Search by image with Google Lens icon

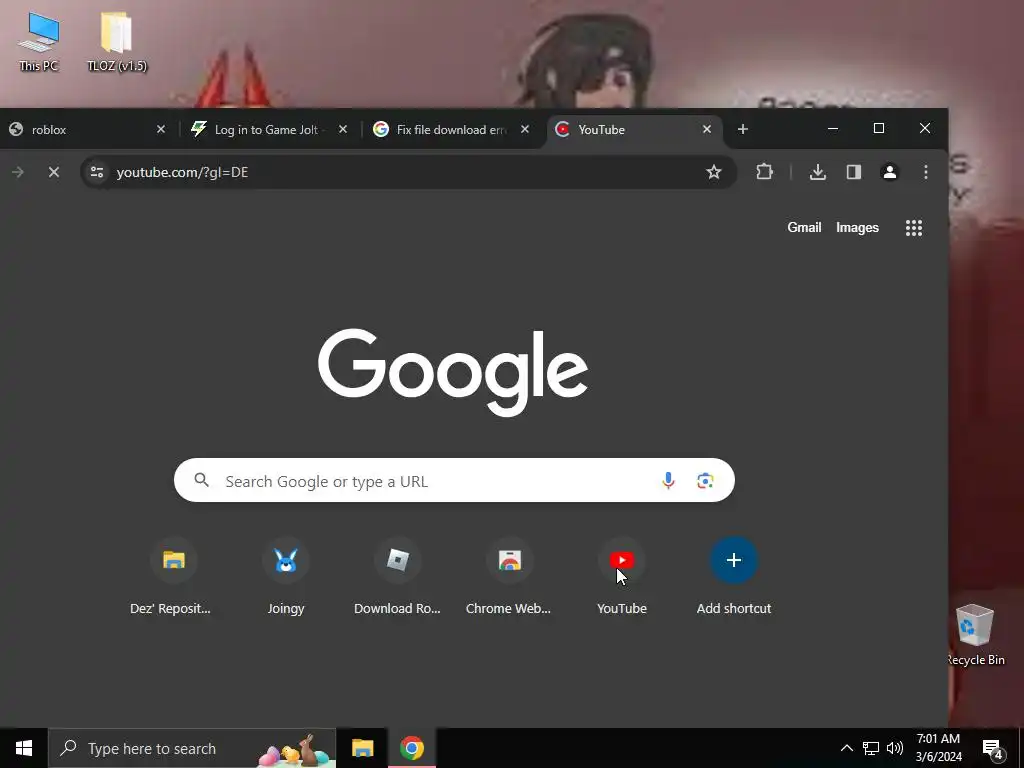coord(705,481)
